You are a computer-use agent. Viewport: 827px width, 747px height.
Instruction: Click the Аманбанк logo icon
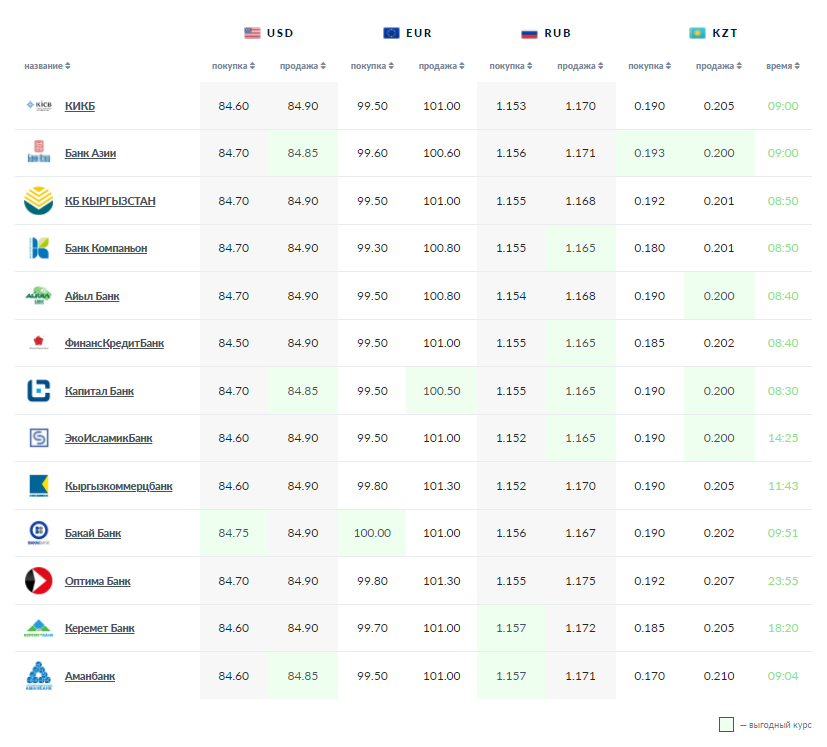(x=38, y=676)
